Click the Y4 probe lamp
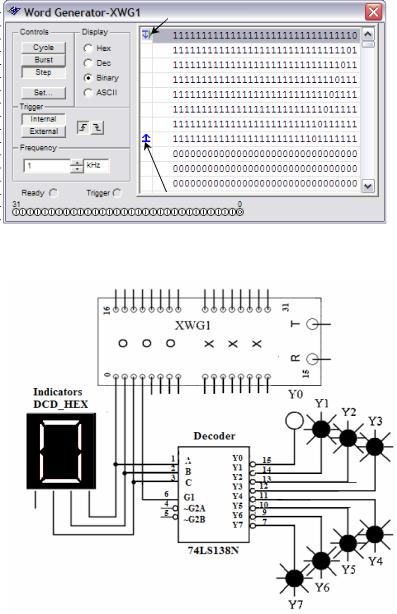The height and width of the screenshot is (614, 397). (375, 534)
